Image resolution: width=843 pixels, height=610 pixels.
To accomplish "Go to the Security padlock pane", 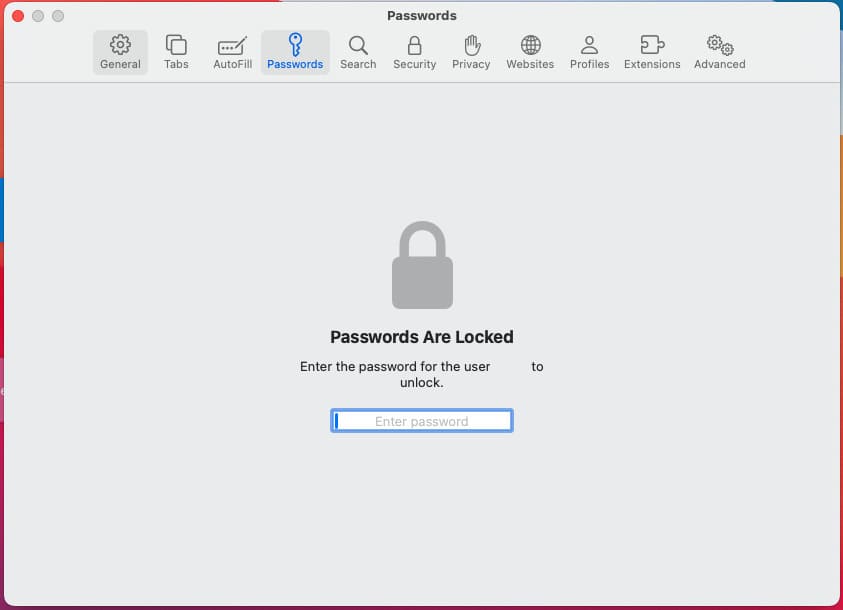I will click(414, 45).
